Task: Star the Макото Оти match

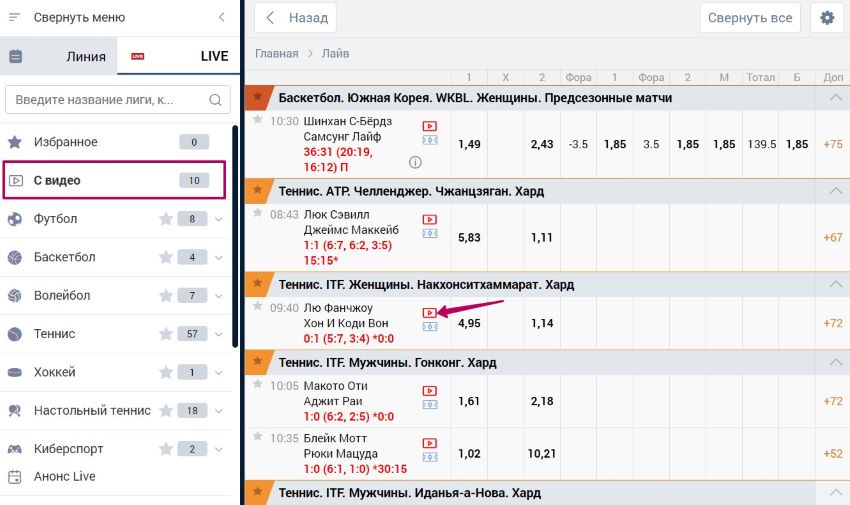Action: tap(257, 384)
